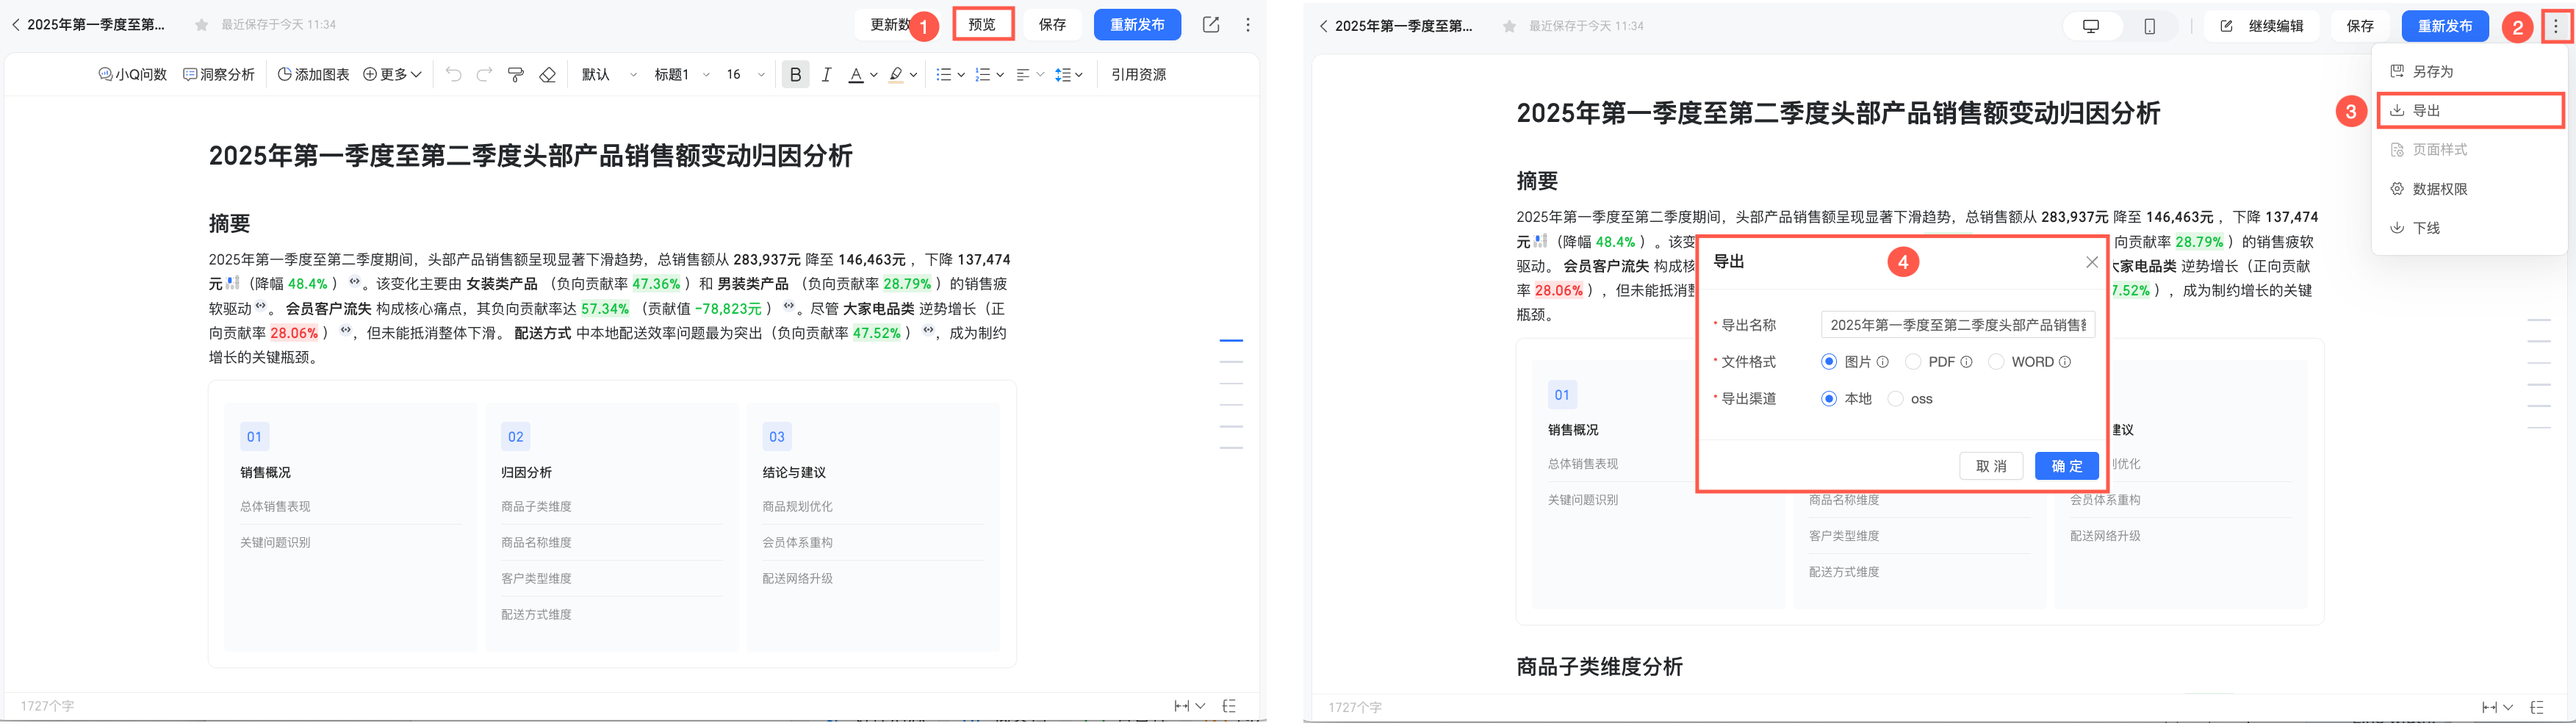Show info for the WORD format
2576x726 pixels.
pyautogui.click(x=2065, y=362)
